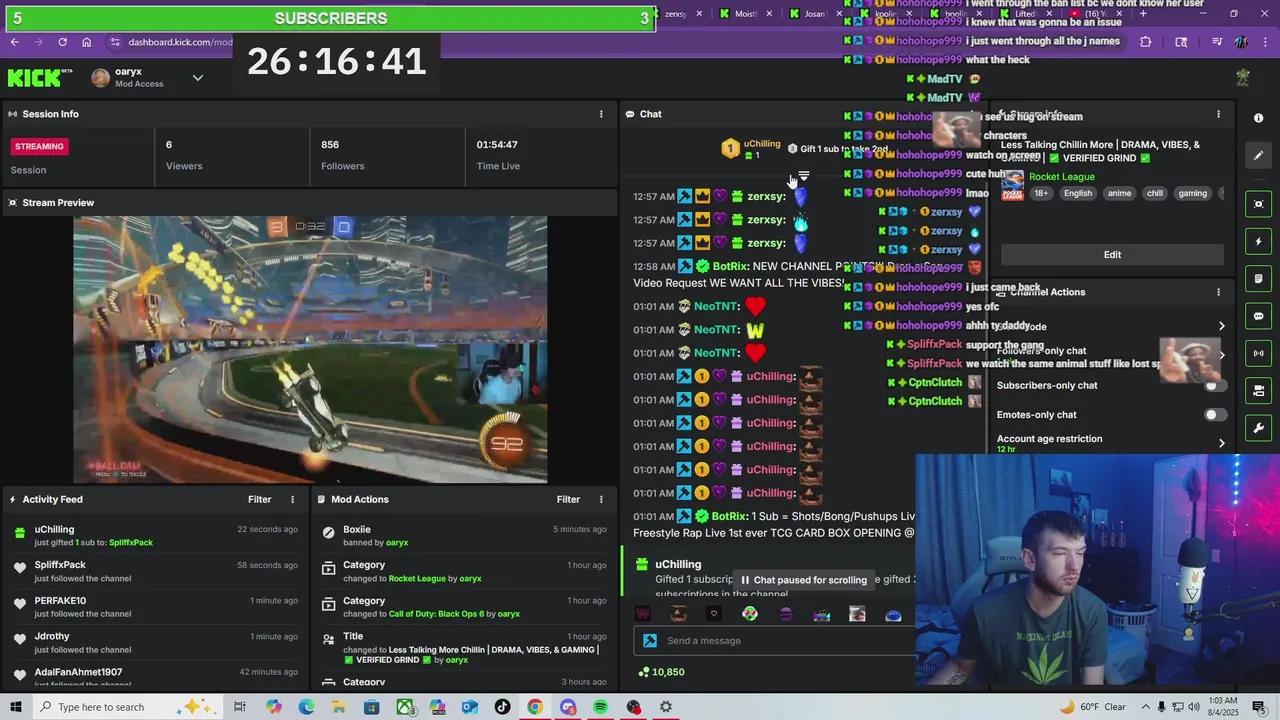The width and height of the screenshot is (1280, 720).
Task: Pick the blue button emote in emote bar
Action: 893,614
